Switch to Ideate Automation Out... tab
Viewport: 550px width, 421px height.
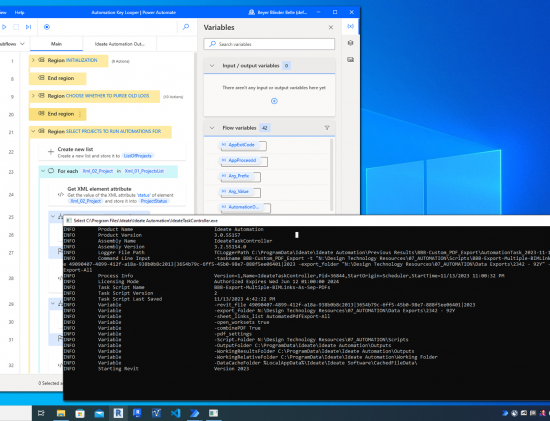coord(120,44)
